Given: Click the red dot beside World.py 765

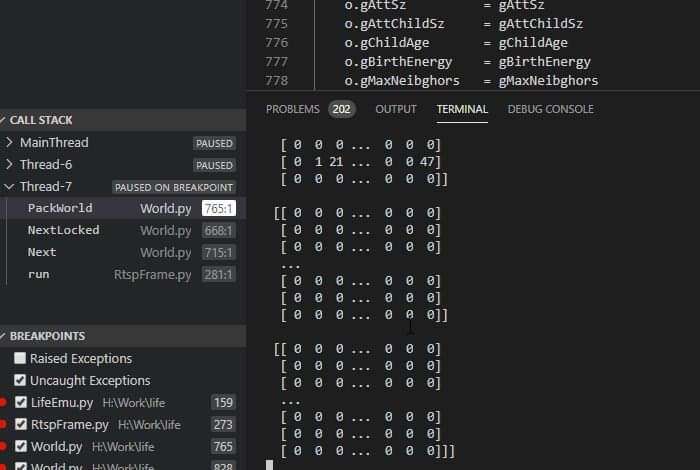Looking at the screenshot, I should point(4,447).
